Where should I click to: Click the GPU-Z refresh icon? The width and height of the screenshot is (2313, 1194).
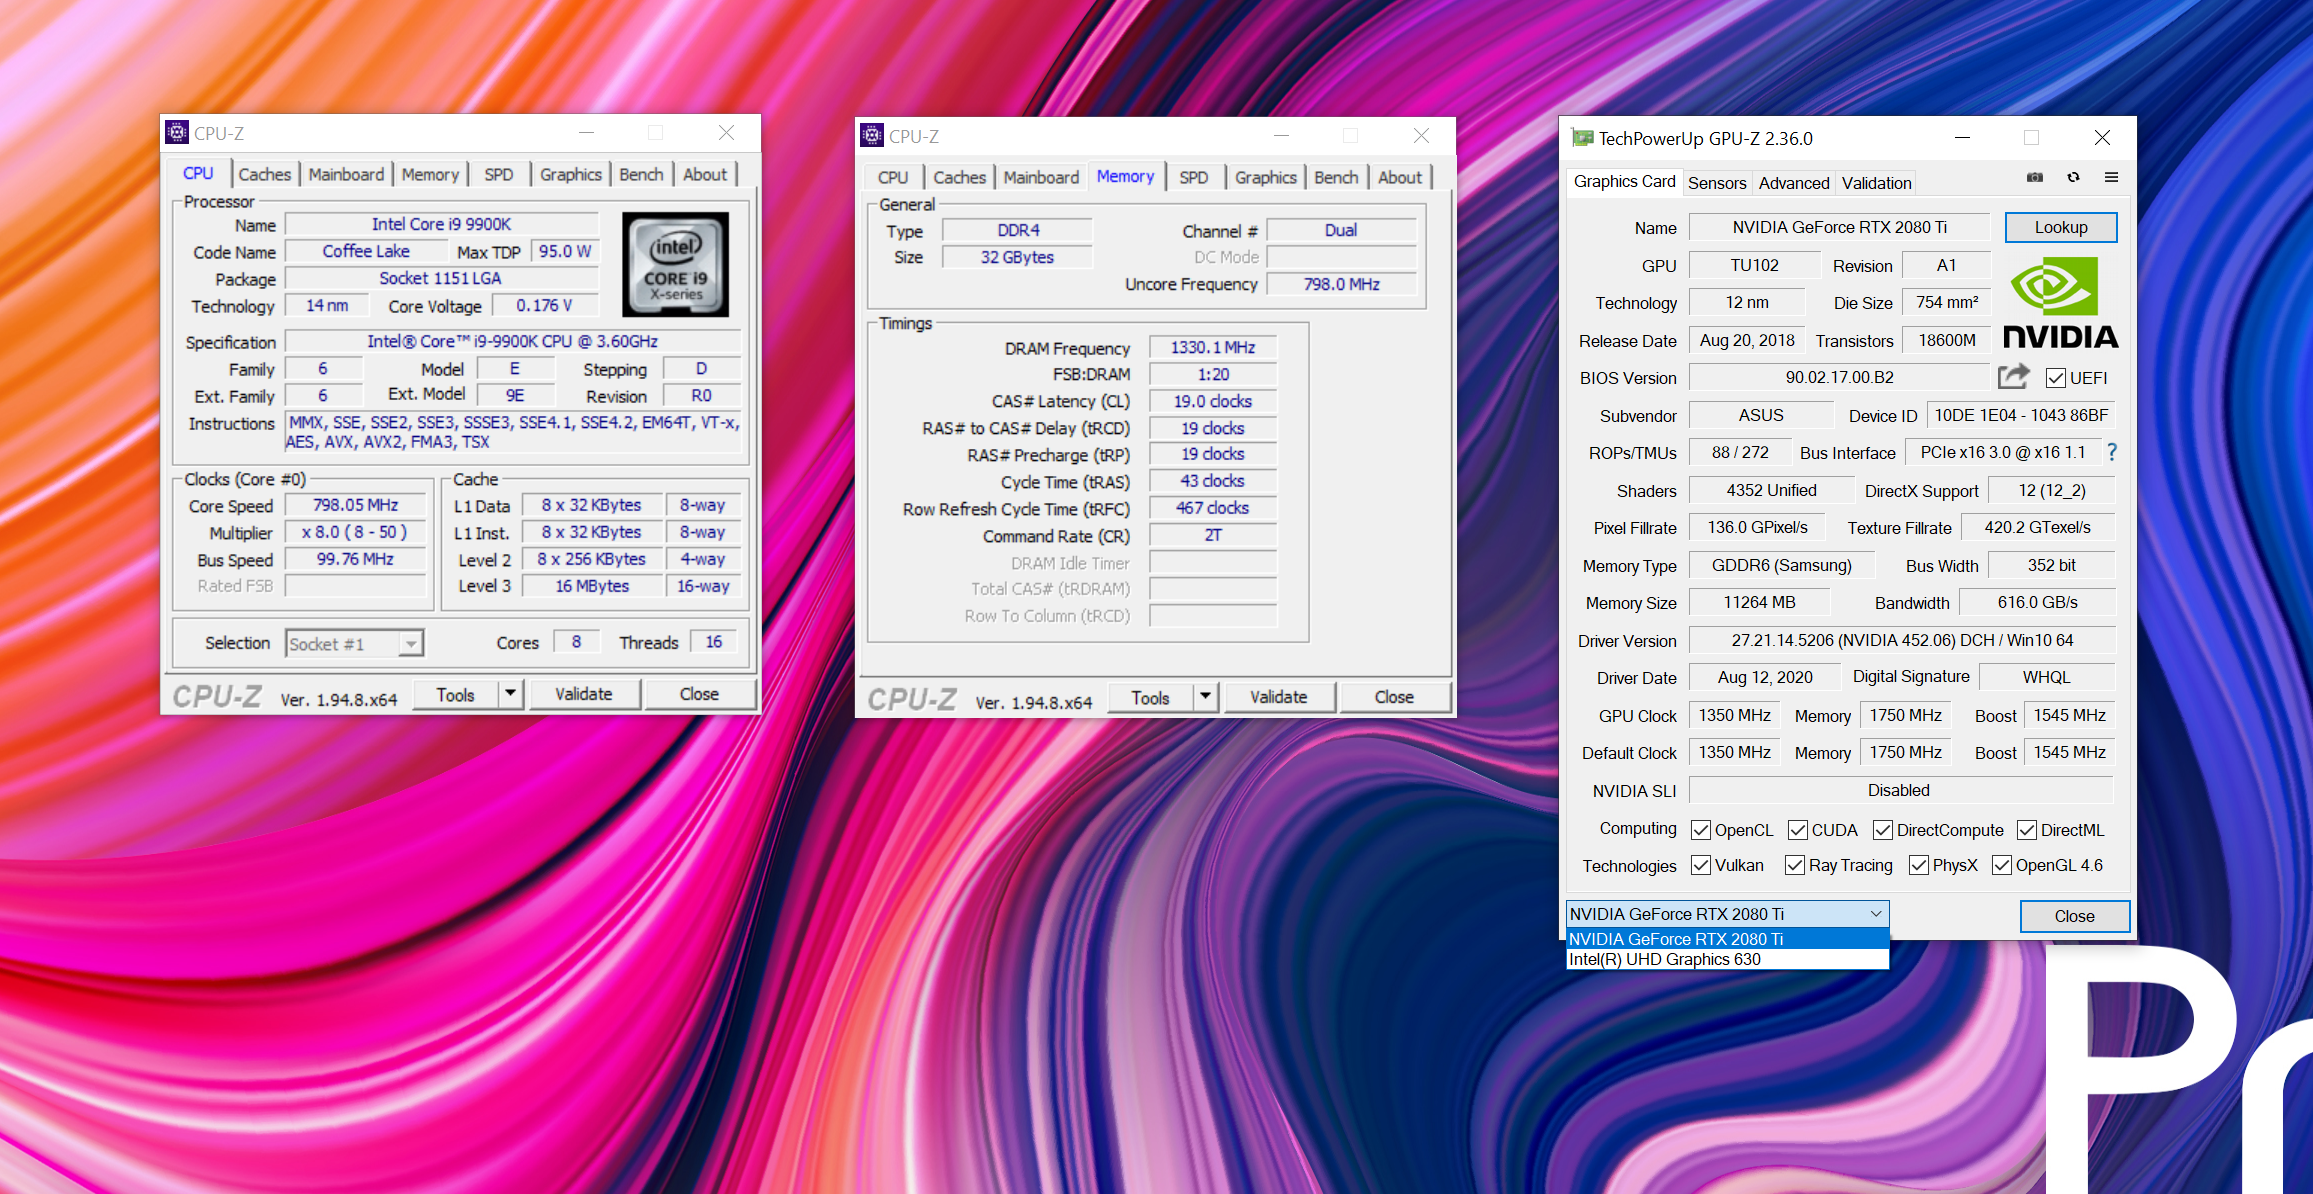[x=2074, y=178]
